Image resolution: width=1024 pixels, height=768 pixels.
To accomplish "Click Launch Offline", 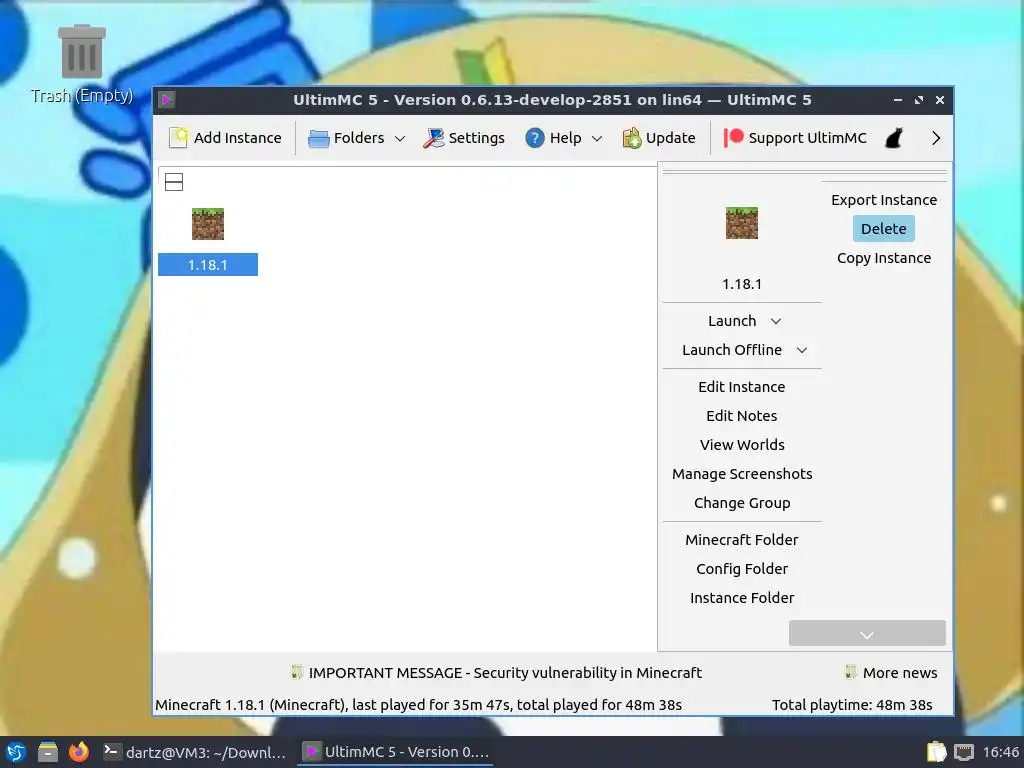I will tap(732, 350).
